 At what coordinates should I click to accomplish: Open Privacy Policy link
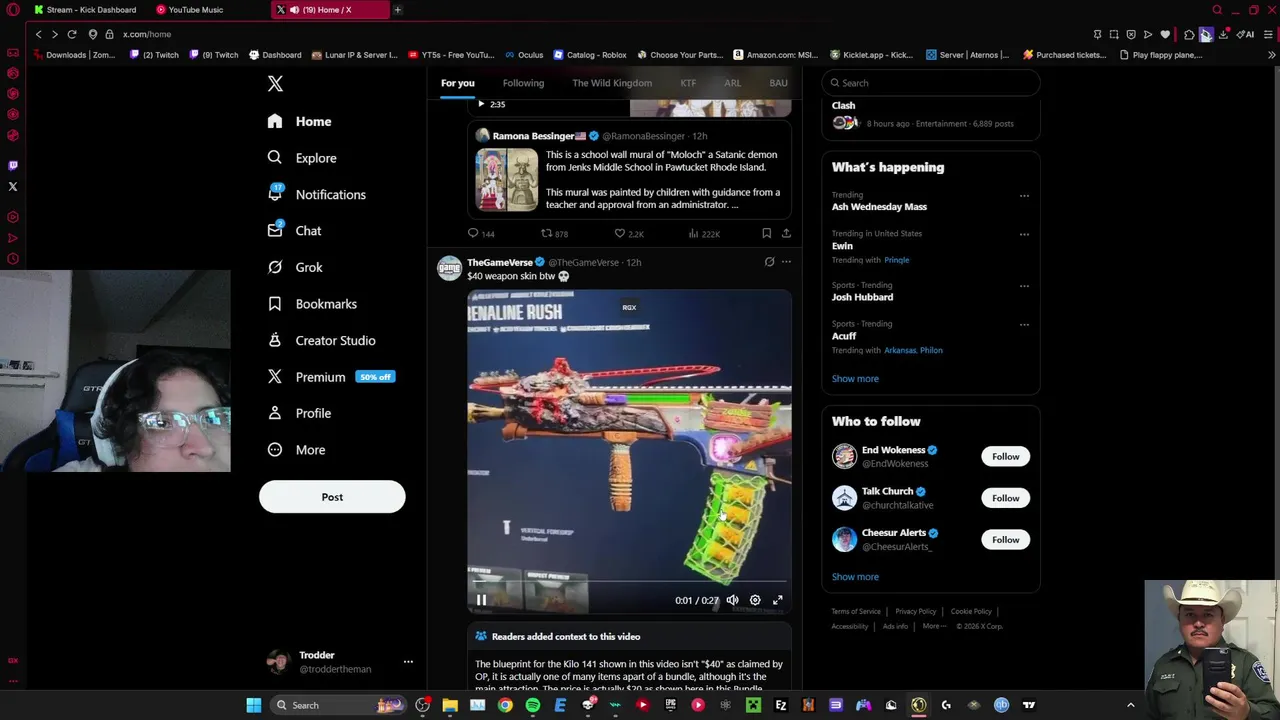tap(915, 612)
